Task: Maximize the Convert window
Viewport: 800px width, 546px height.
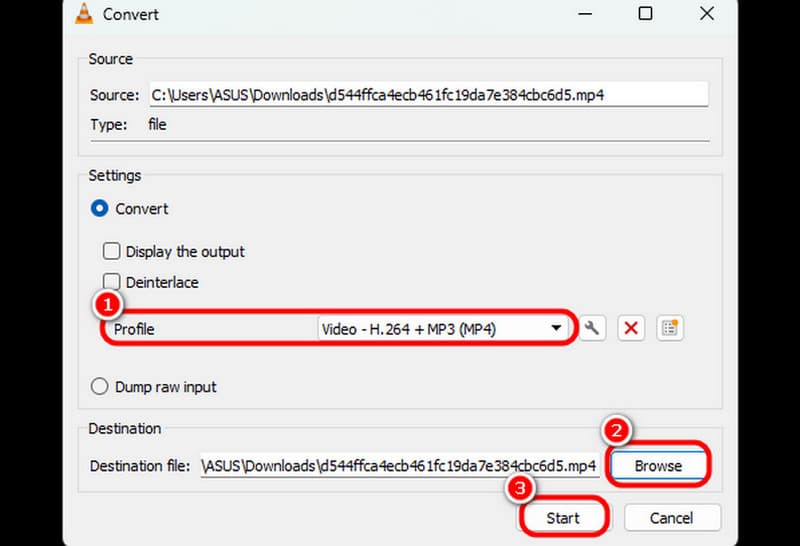Action: click(645, 14)
